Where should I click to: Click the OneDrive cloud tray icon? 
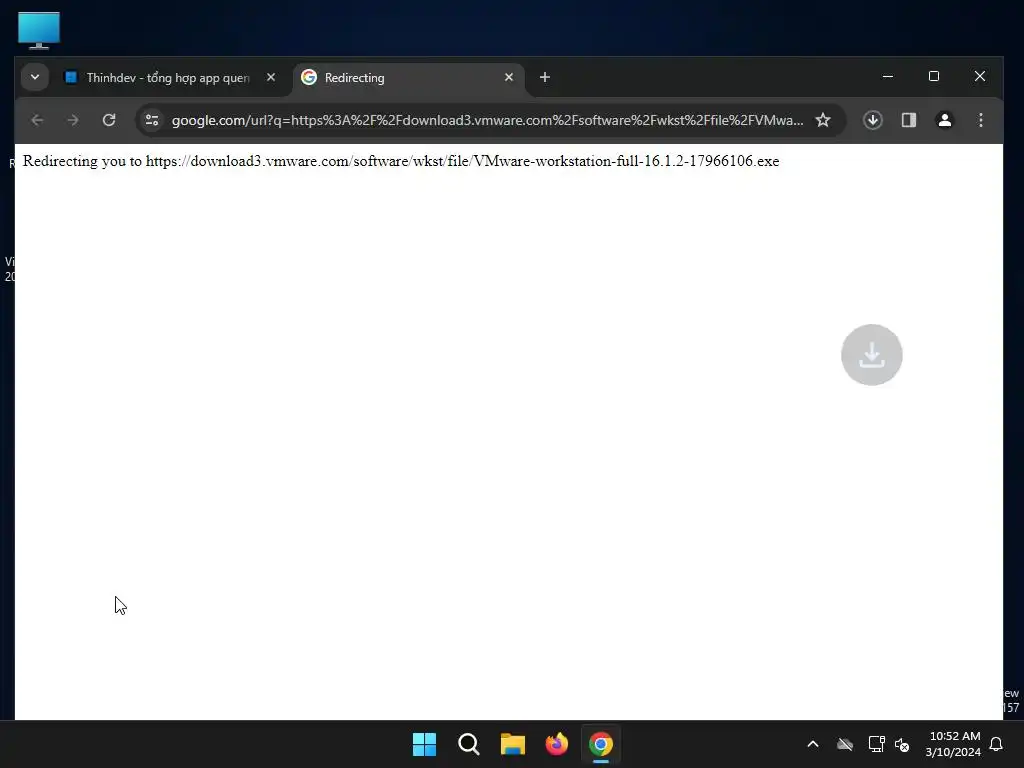click(x=845, y=744)
